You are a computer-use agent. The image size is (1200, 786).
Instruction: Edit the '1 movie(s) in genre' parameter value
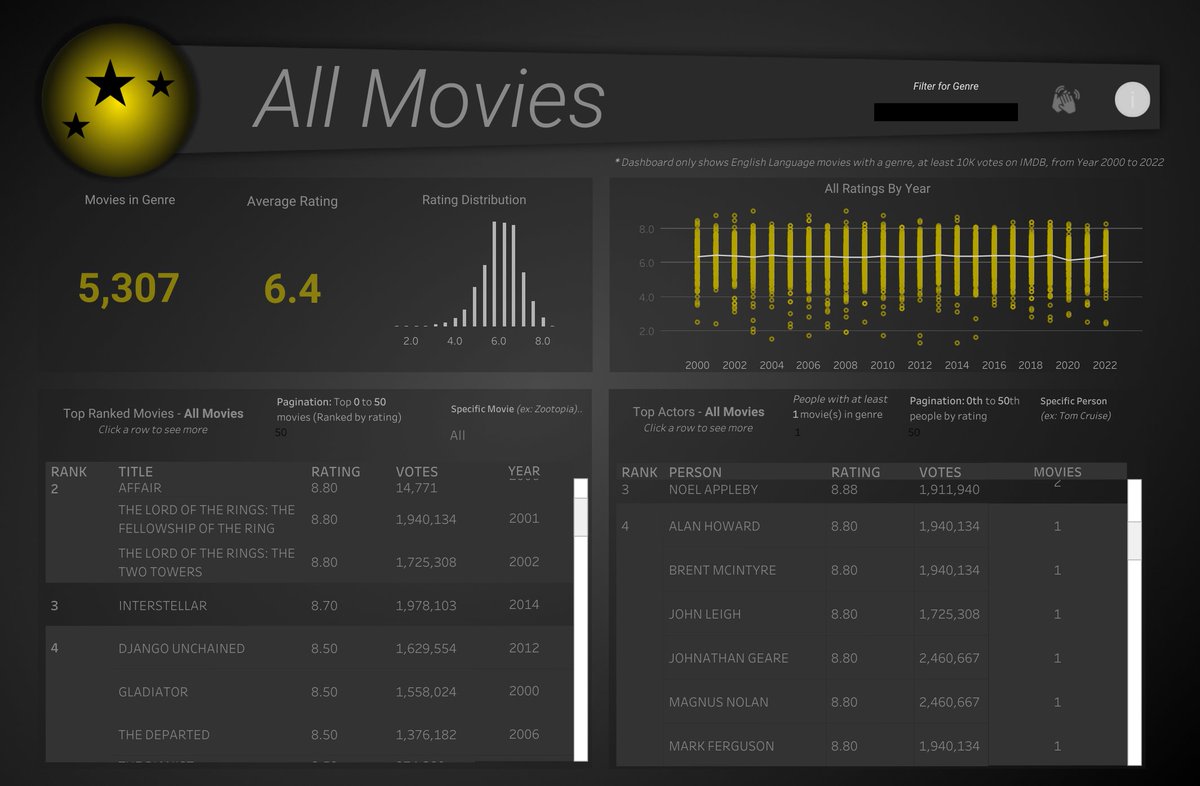pos(798,432)
